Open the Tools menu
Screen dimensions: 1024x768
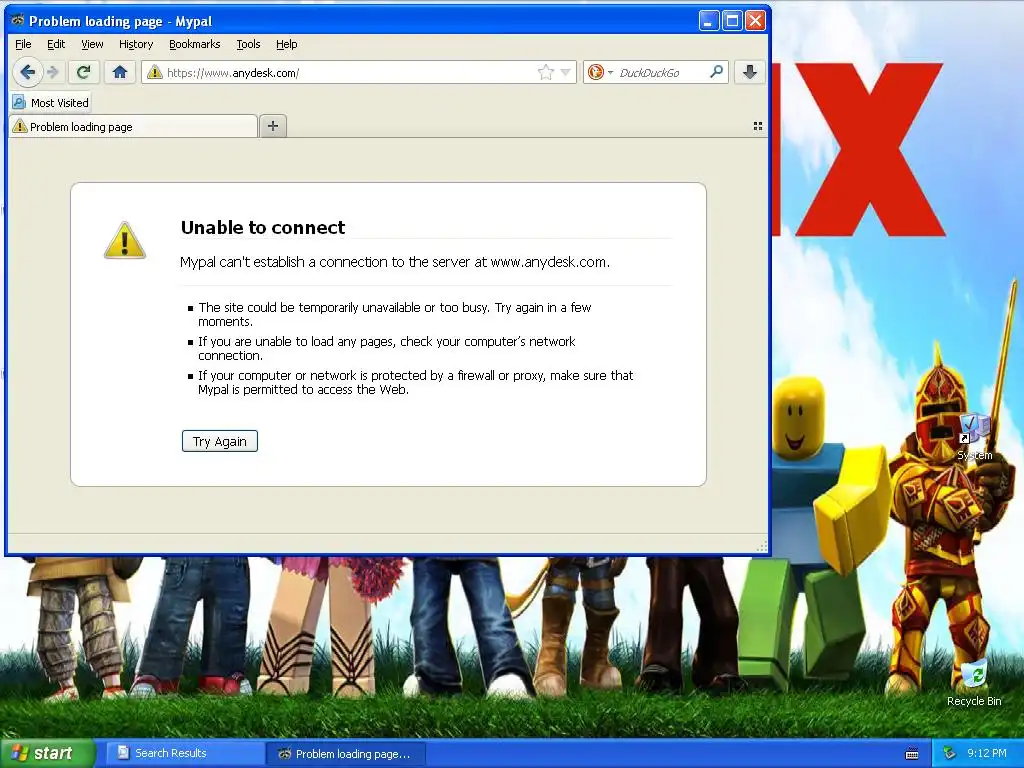pos(248,44)
